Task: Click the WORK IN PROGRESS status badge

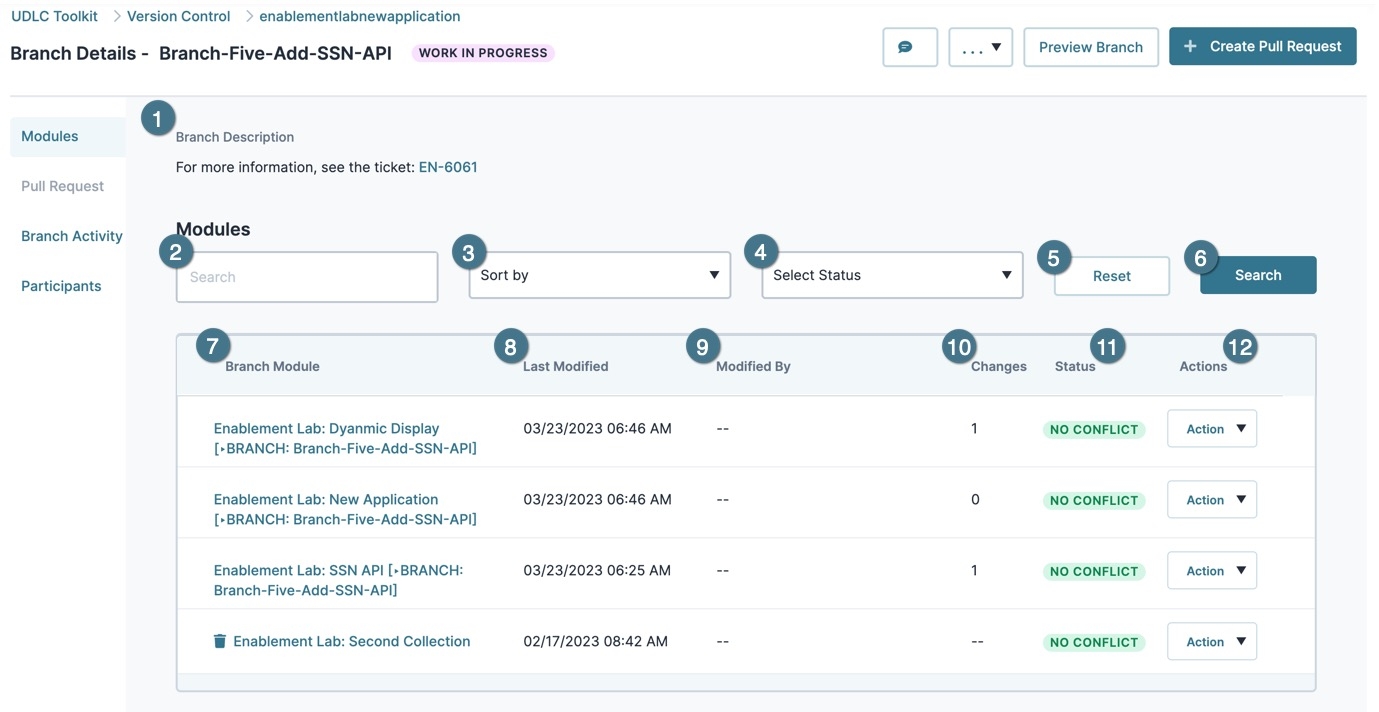Action: pyautogui.click(x=483, y=53)
